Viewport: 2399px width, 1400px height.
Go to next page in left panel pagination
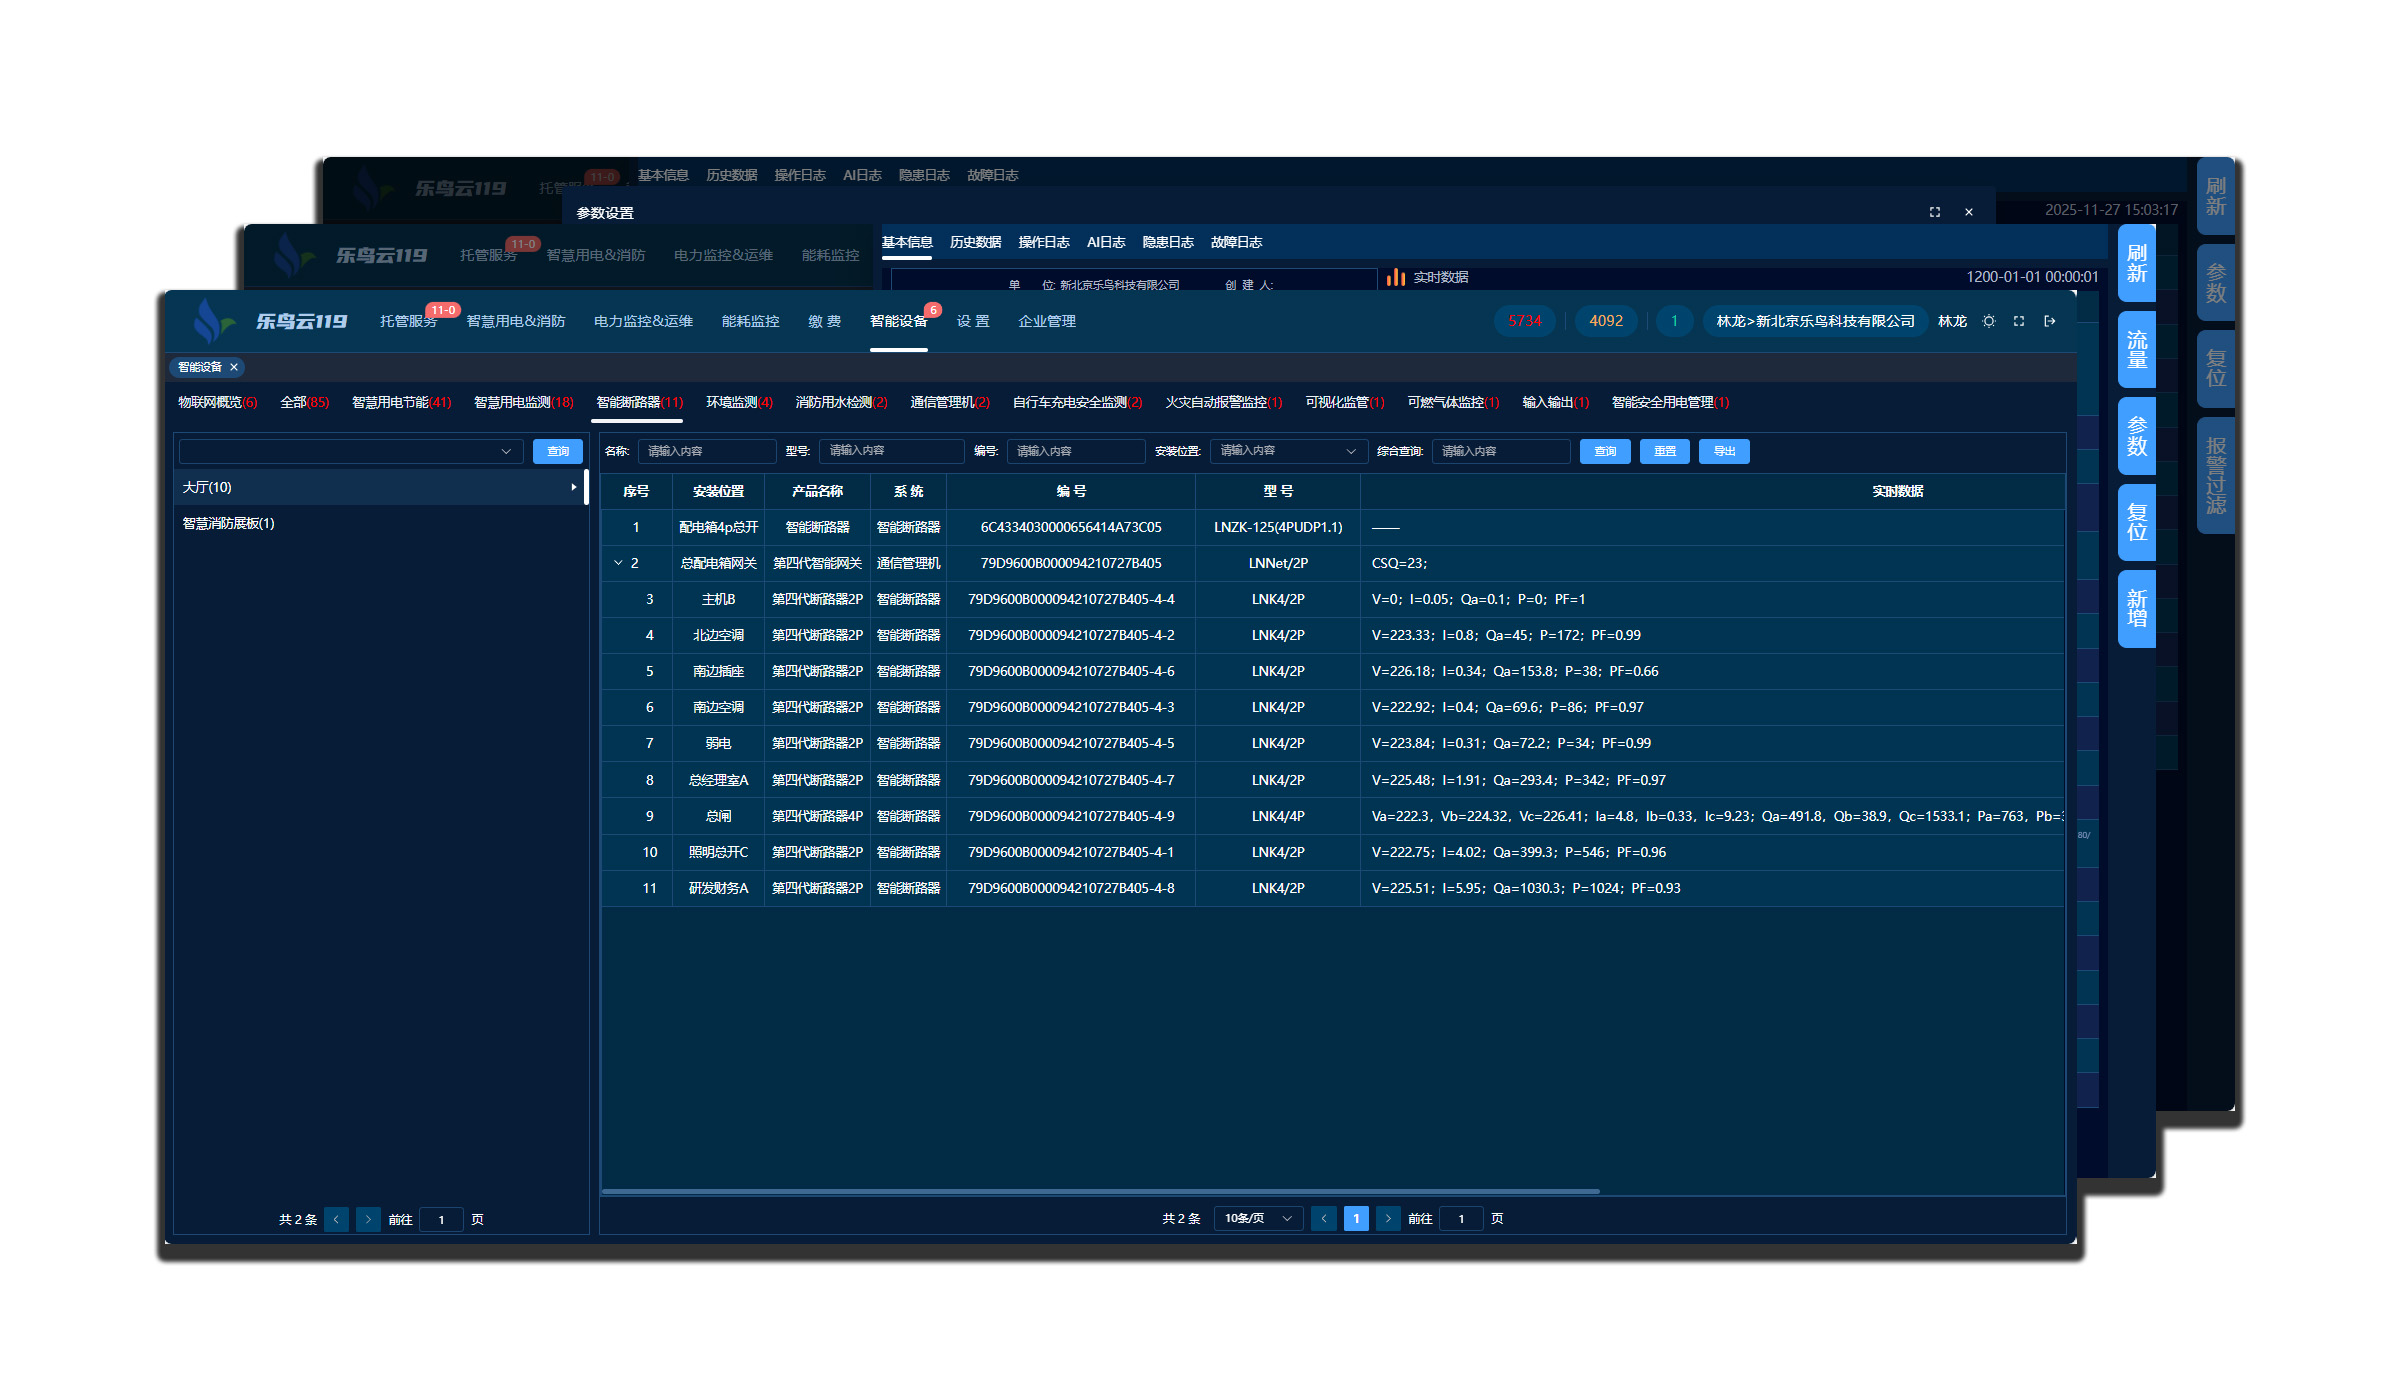pyautogui.click(x=368, y=1219)
